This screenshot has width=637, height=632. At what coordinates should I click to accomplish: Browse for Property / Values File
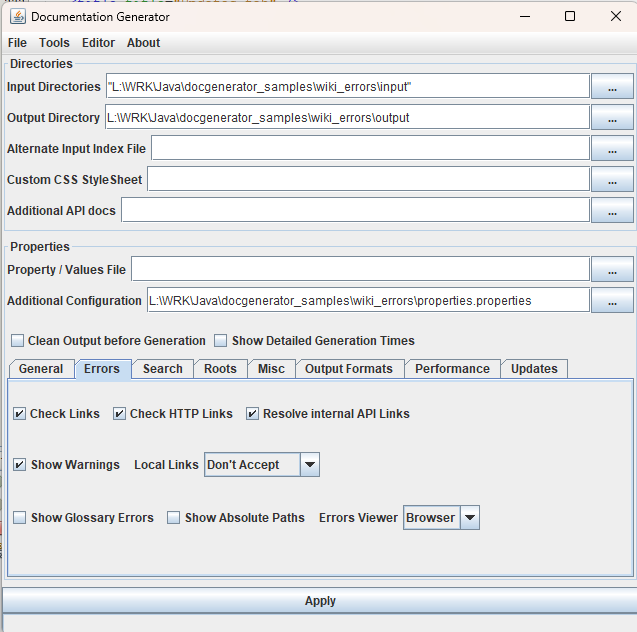612,269
